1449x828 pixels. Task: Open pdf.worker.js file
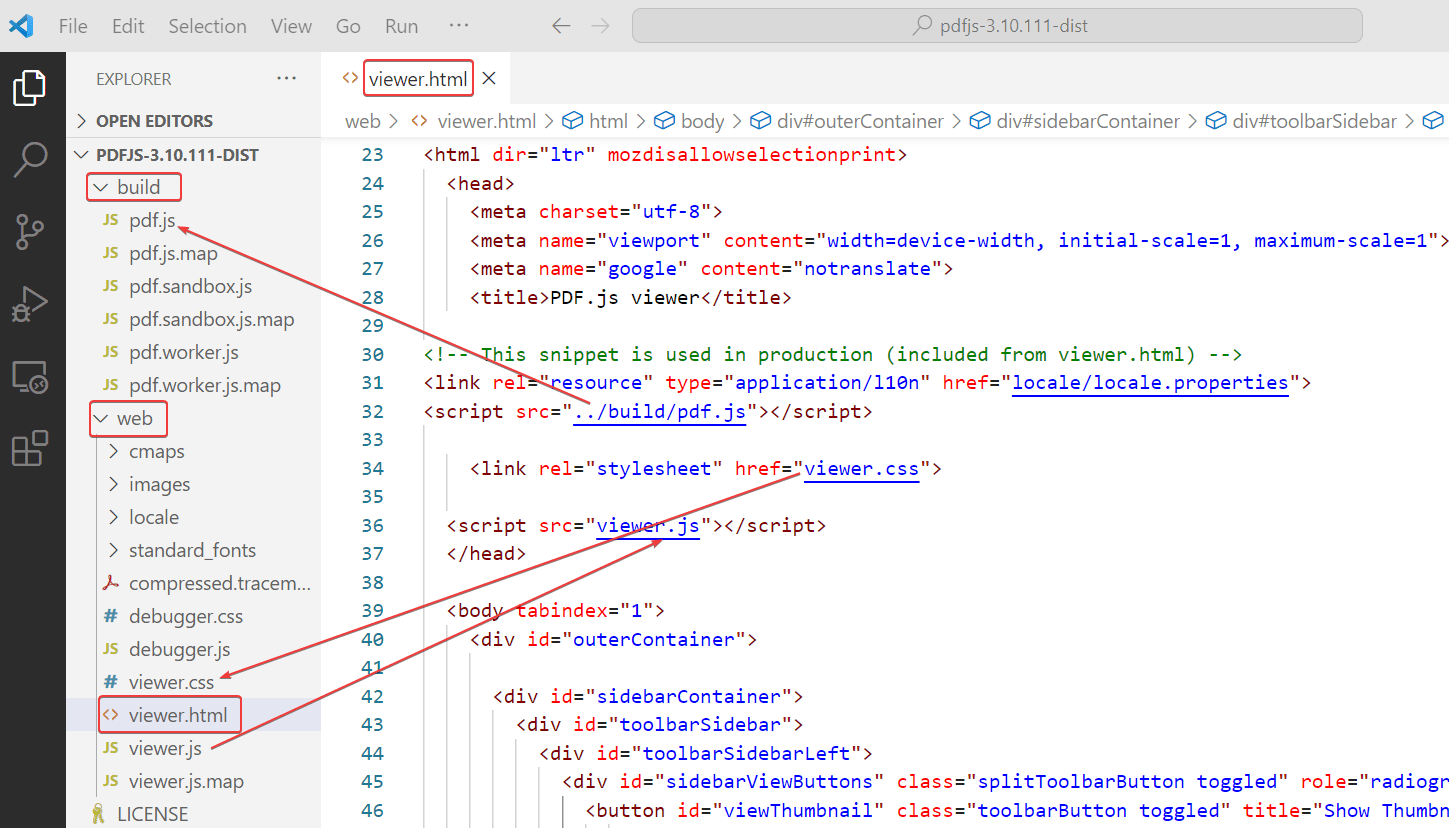pyautogui.click(x=194, y=352)
